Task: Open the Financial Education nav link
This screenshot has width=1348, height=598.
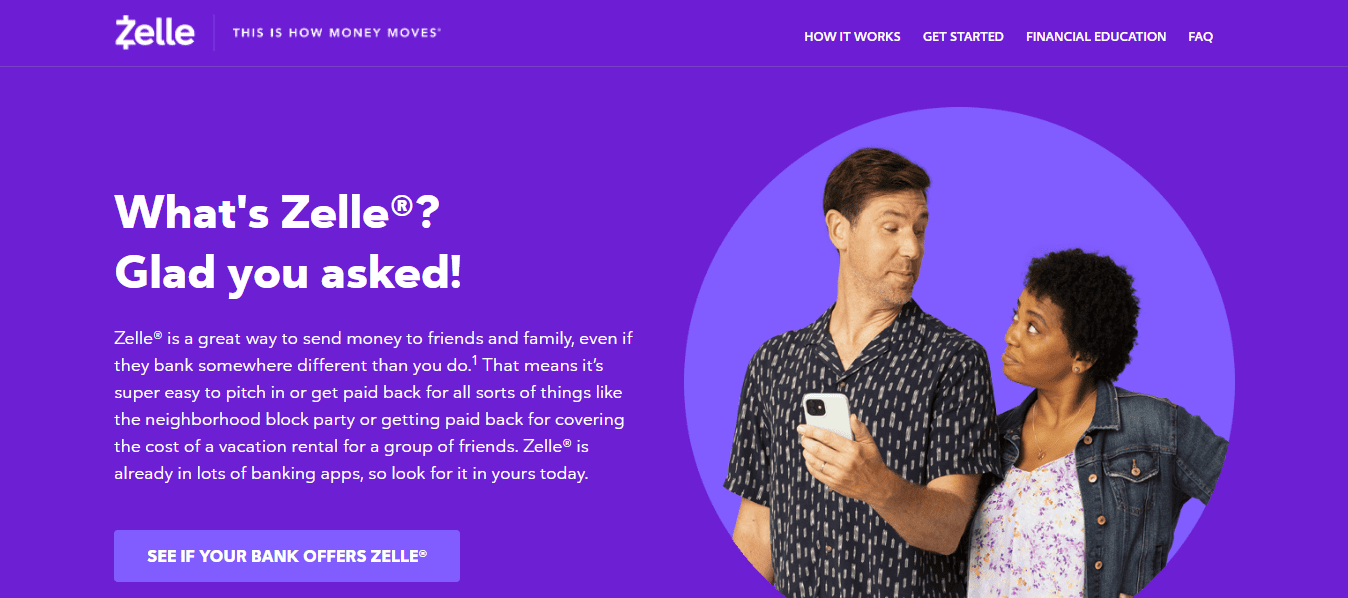Action: pyautogui.click(x=1096, y=37)
